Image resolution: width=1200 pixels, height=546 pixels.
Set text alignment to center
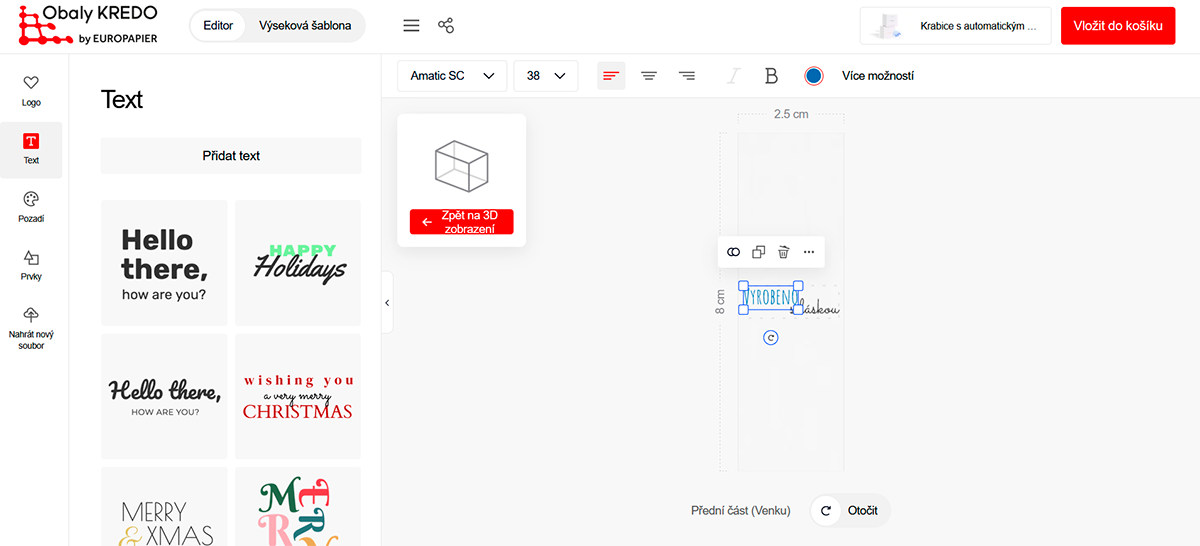tap(649, 76)
